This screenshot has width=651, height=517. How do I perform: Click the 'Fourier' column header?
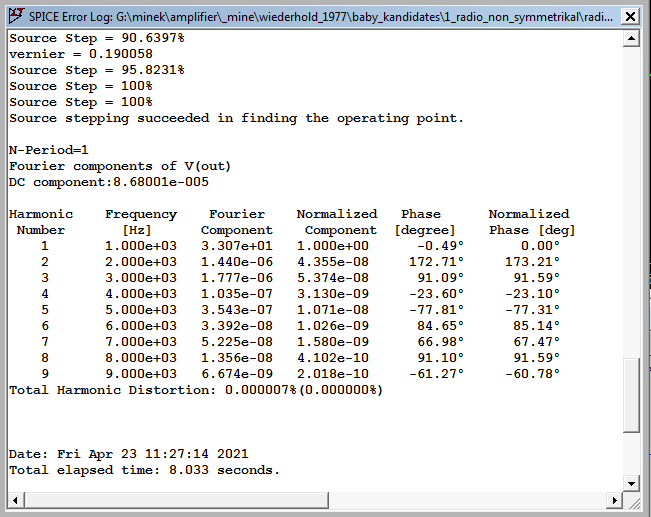[x=237, y=214]
